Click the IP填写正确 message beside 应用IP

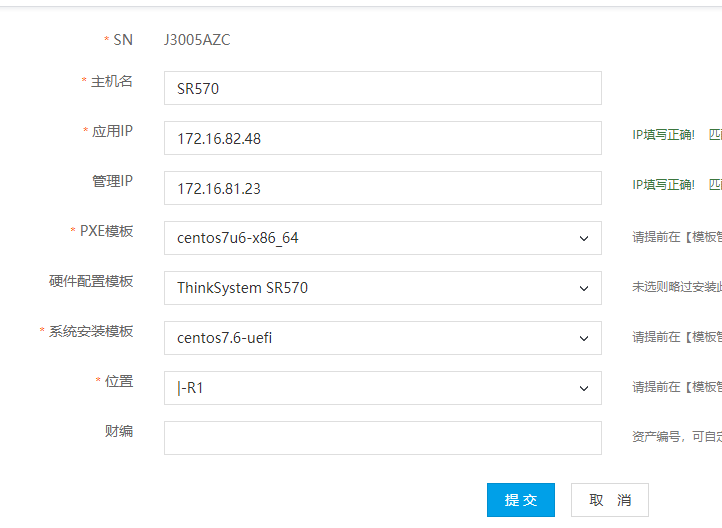(663, 135)
